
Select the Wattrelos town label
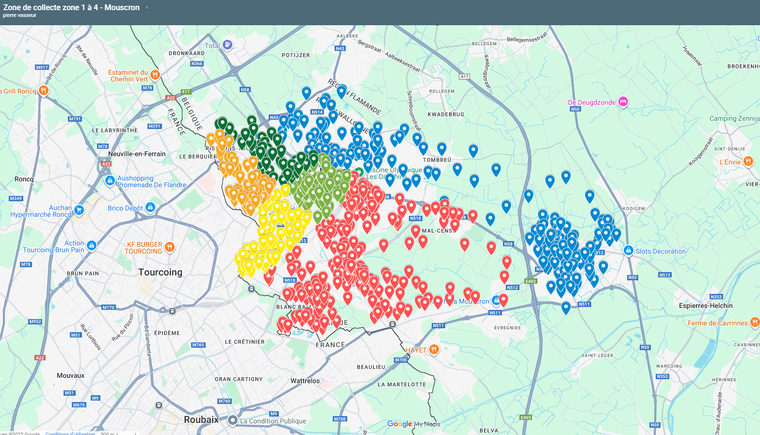click(305, 381)
